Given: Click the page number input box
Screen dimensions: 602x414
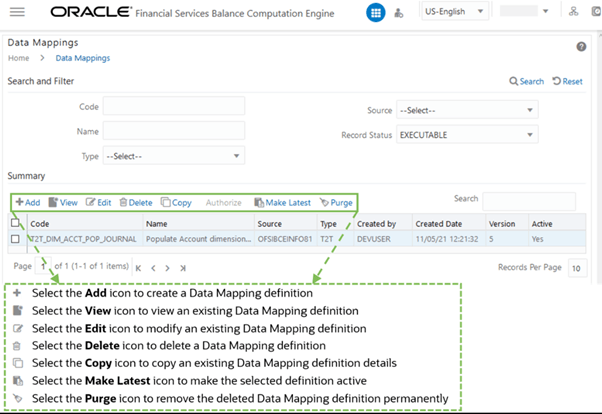Looking at the screenshot, I should coord(43,266).
